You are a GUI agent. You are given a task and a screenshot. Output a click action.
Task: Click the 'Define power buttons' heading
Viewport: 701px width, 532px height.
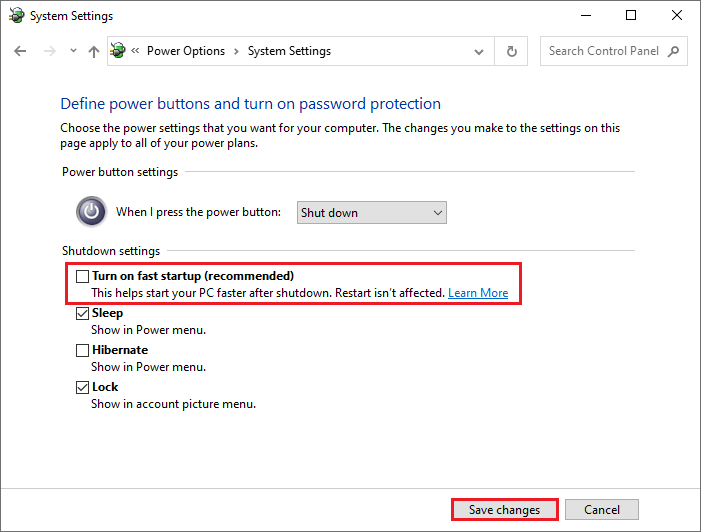tap(250, 104)
